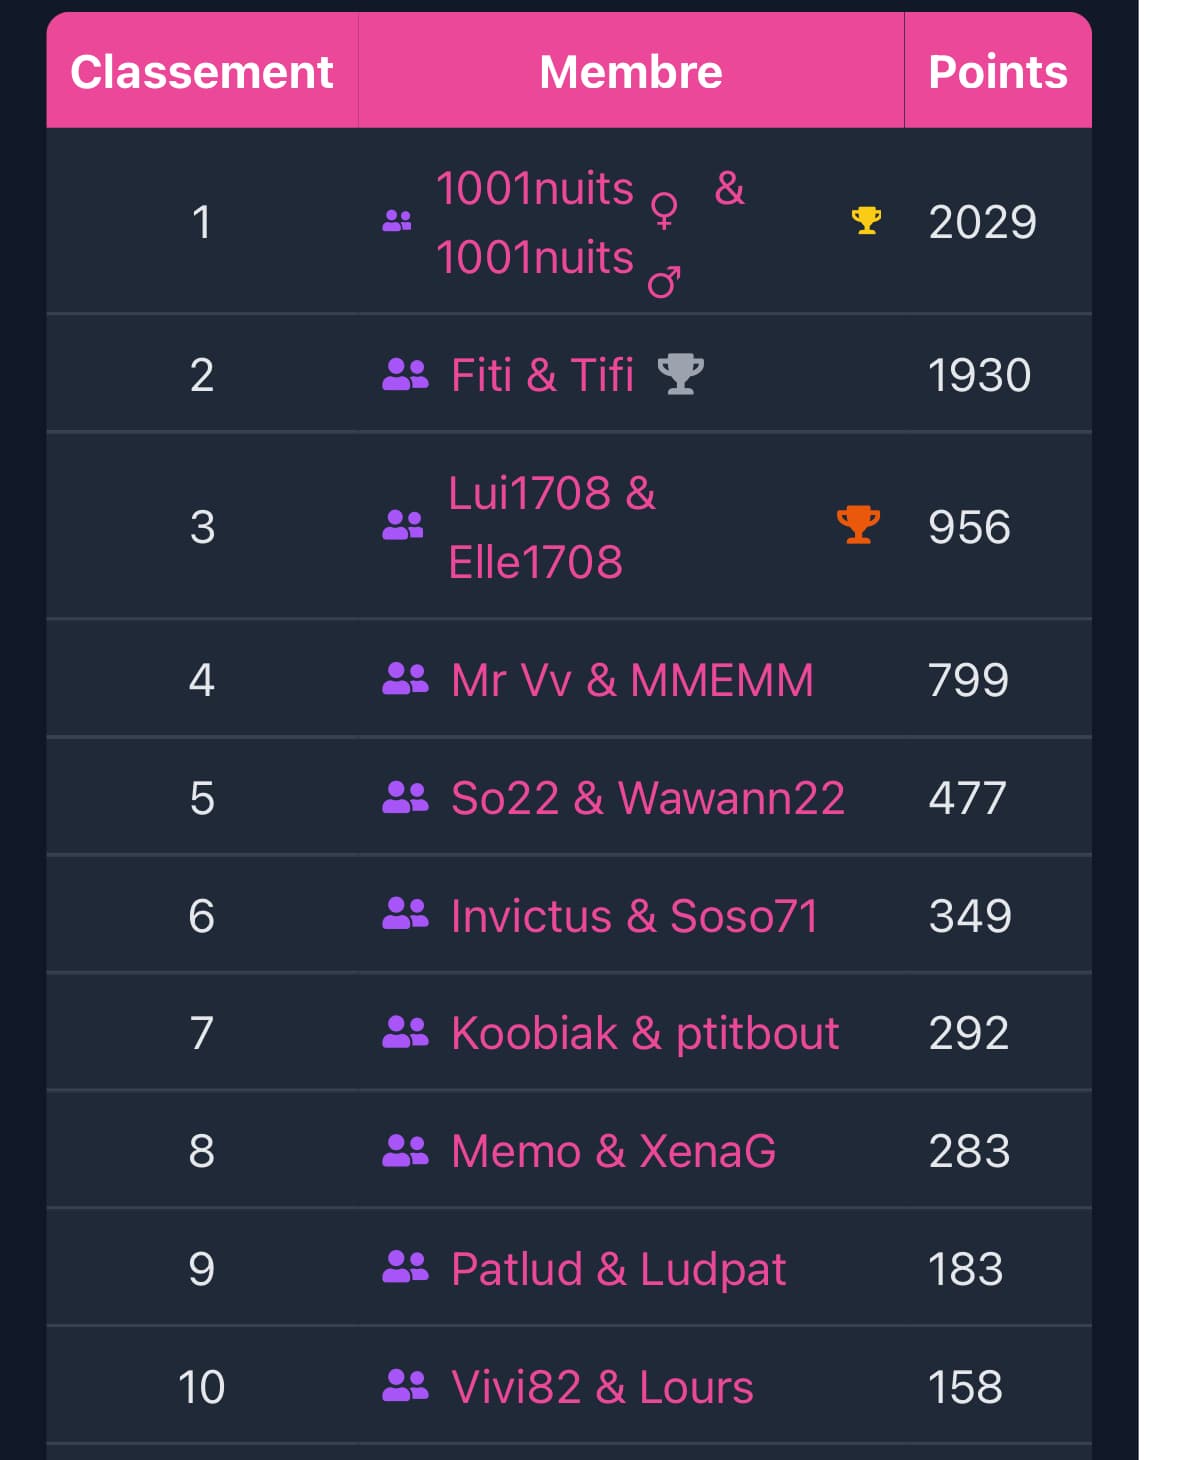The image size is (1179, 1460).
Task: Open the Mr Vv & MMEMM profile
Action: point(632,680)
